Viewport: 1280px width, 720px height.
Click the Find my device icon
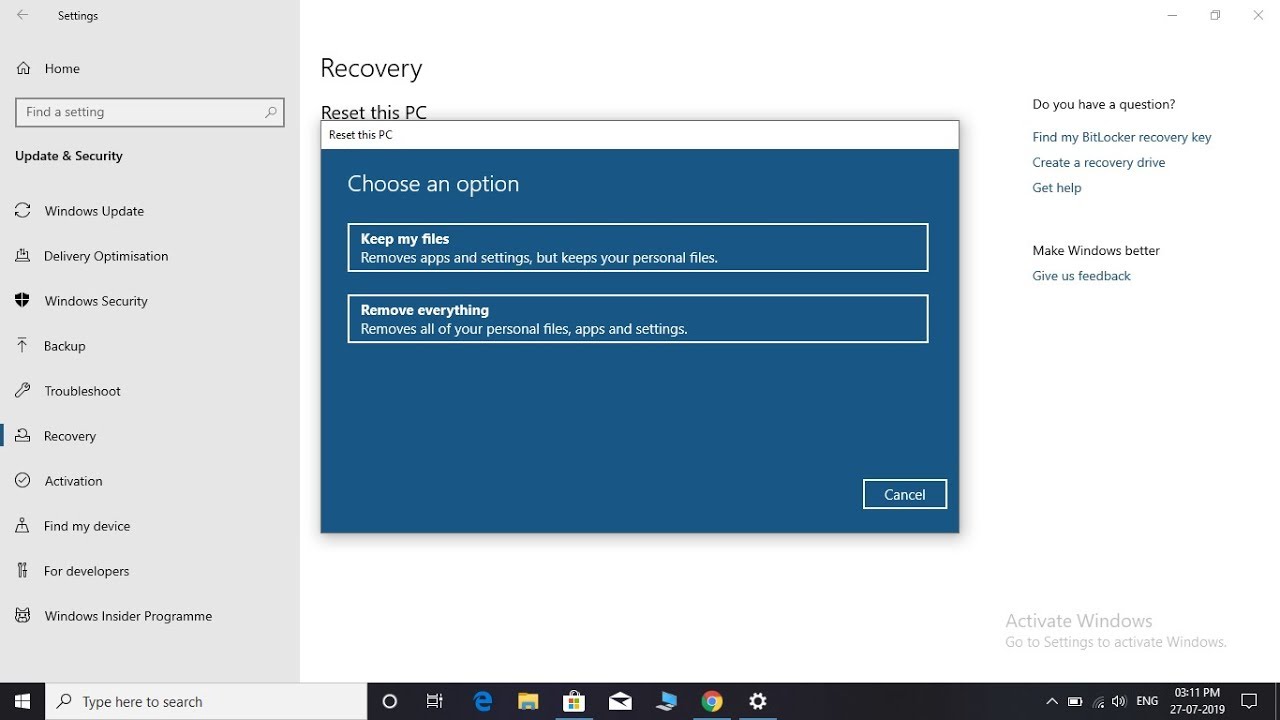tap(23, 526)
